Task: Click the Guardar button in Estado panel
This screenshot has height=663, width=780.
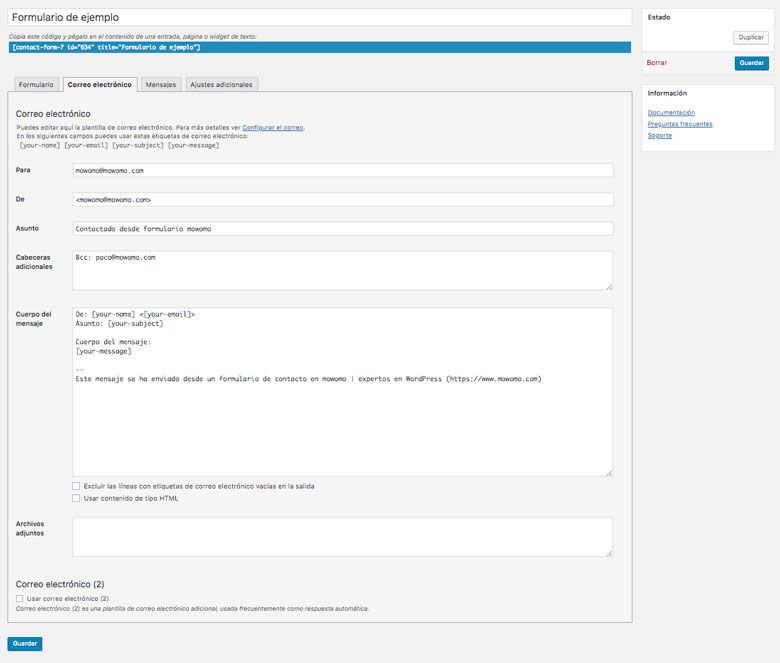Action: pos(751,63)
